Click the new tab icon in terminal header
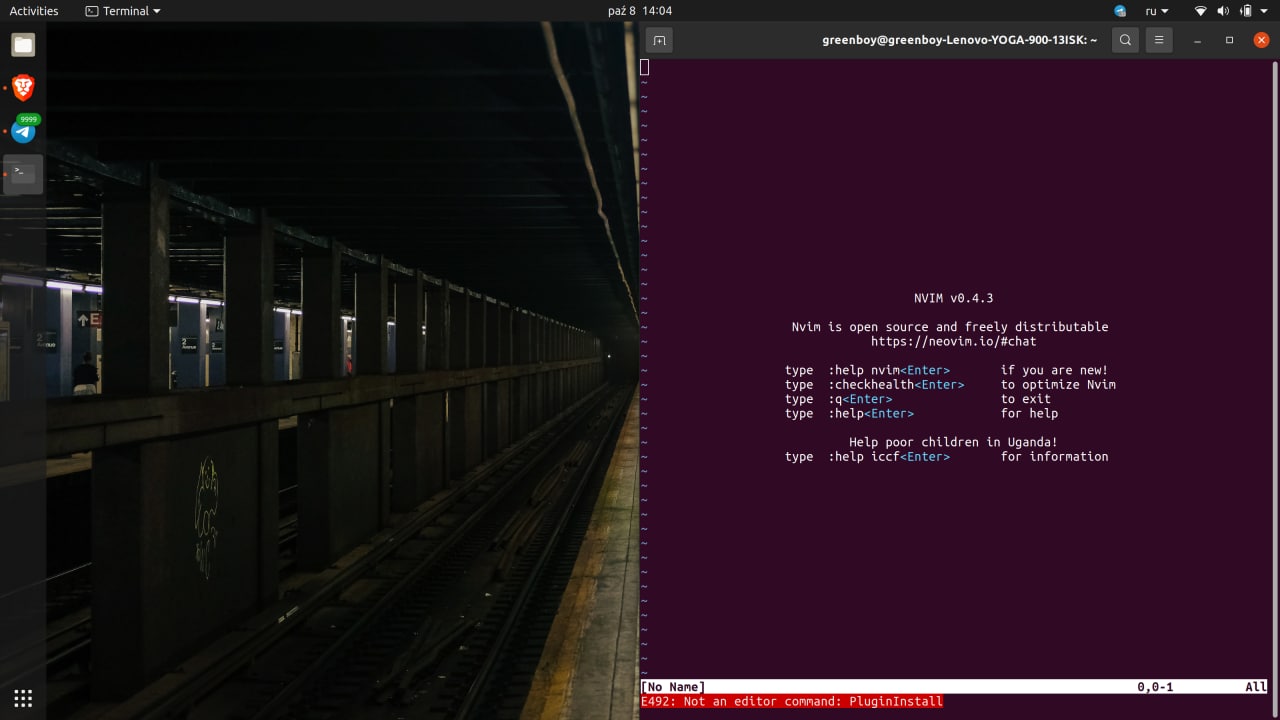 point(658,40)
